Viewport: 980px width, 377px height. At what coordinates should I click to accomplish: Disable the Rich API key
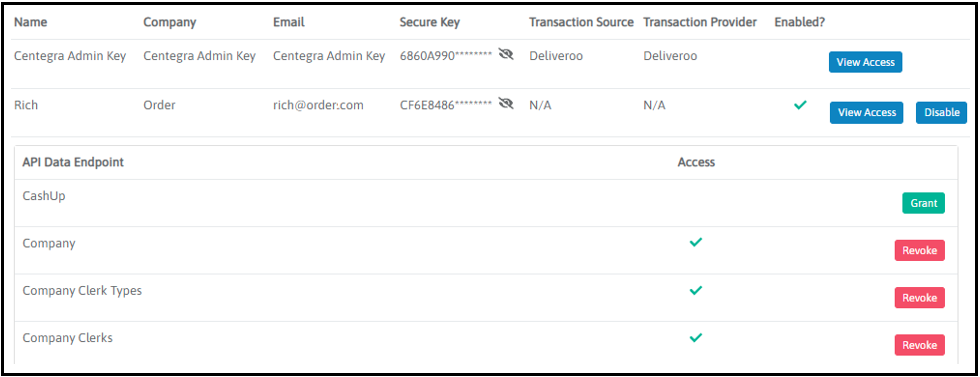tap(941, 113)
